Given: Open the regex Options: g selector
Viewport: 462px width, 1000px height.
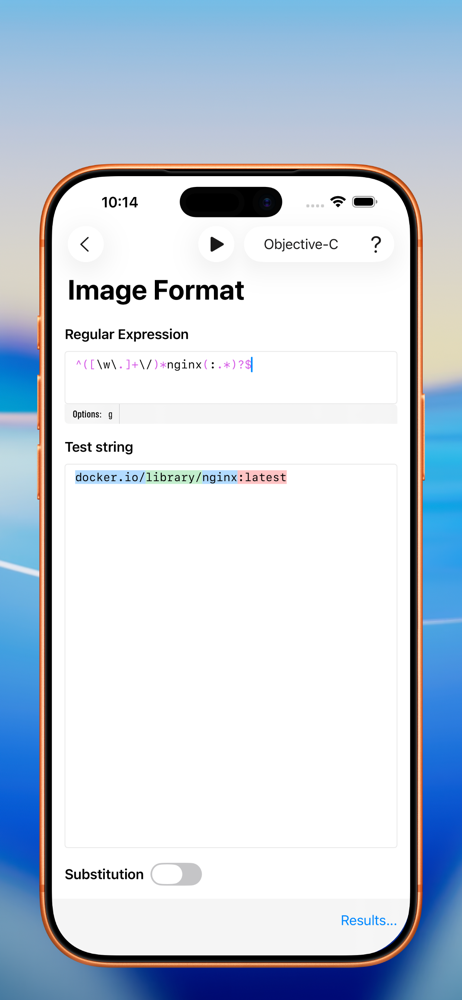Looking at the screenshot, I should (x=93, y=415).
